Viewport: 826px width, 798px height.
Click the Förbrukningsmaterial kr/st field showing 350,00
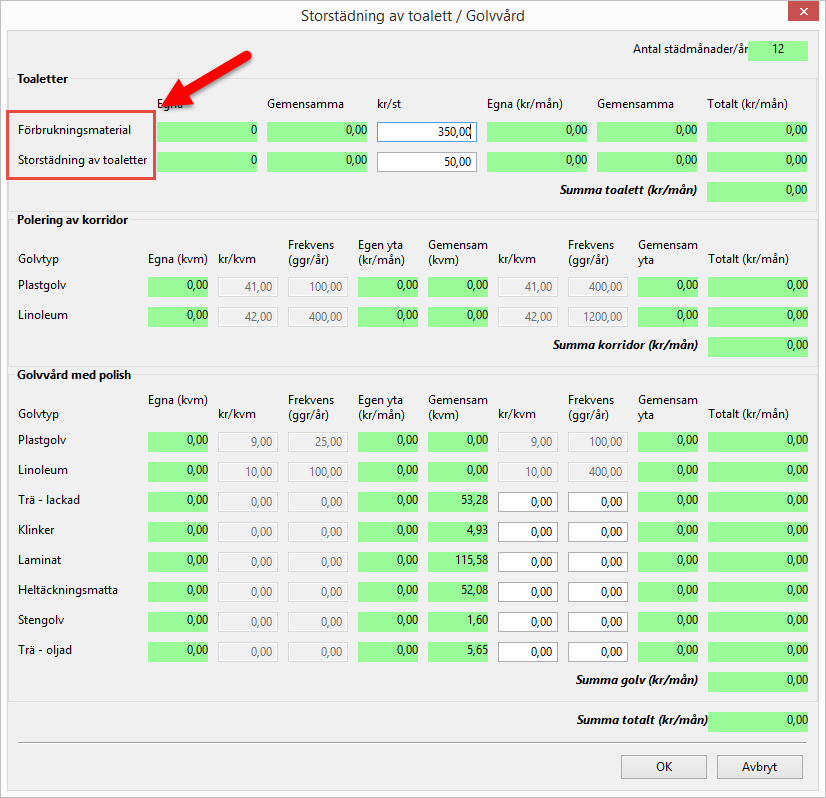[426, 131]
